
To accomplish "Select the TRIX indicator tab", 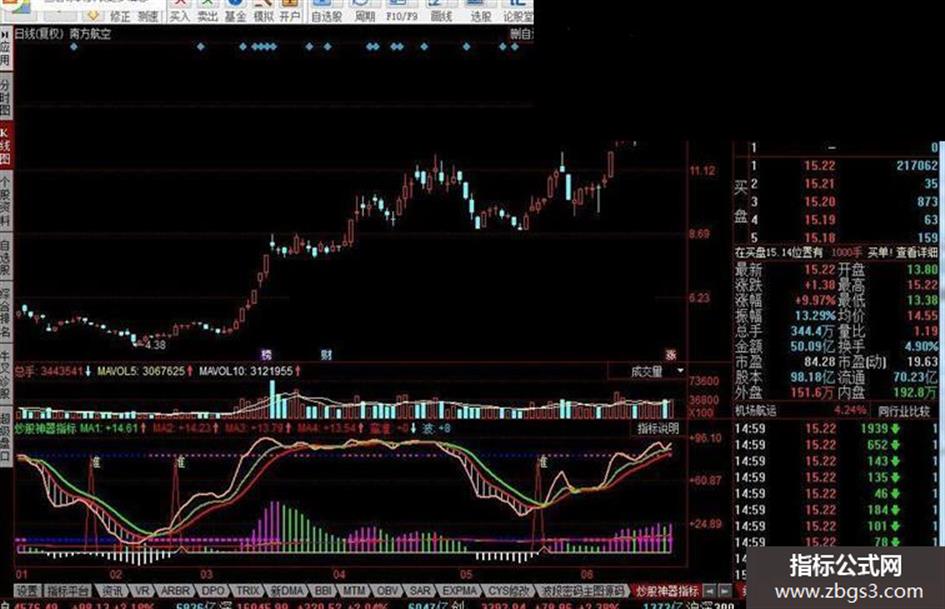I will (248, 591).
